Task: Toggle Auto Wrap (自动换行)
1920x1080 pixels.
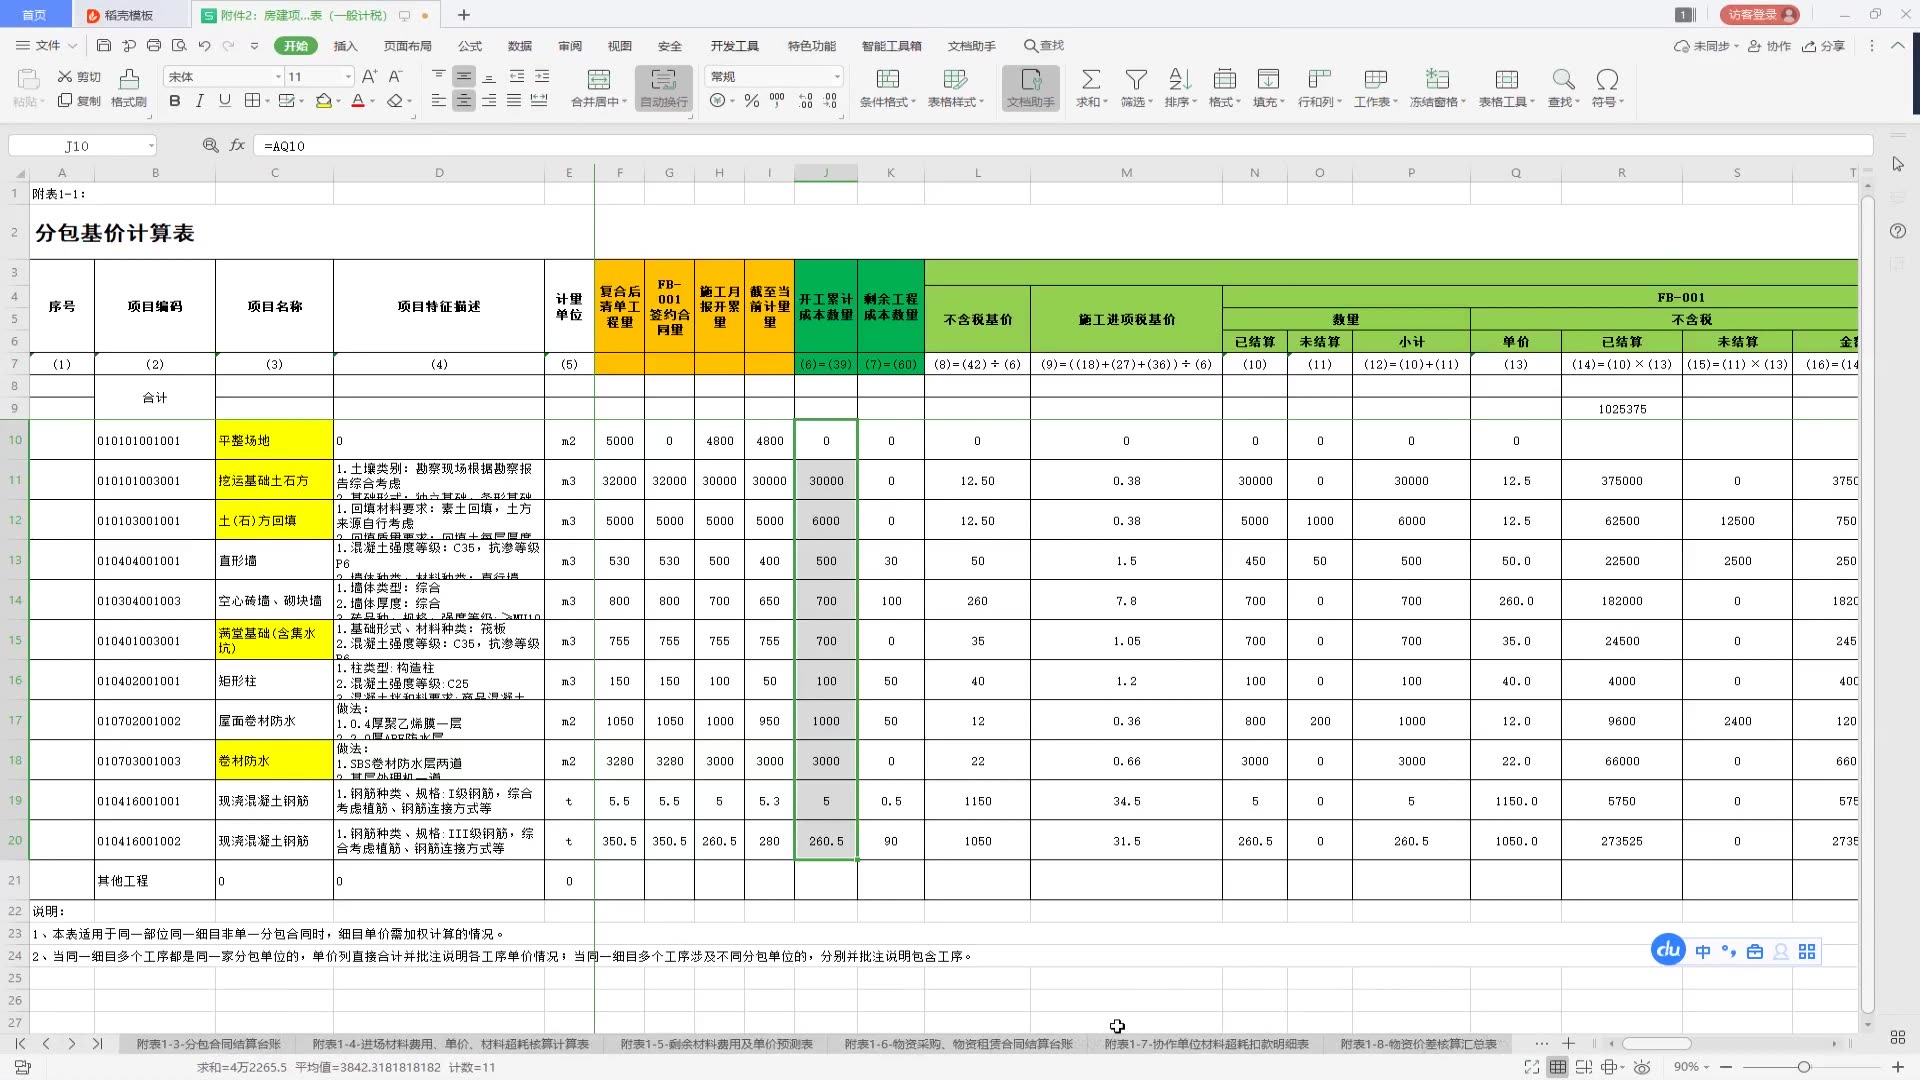Action: pos(664,88)
